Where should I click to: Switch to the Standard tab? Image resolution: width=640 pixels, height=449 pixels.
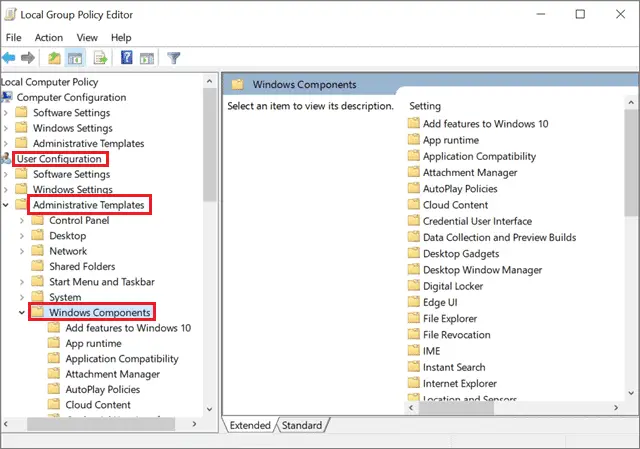(302, 425)
